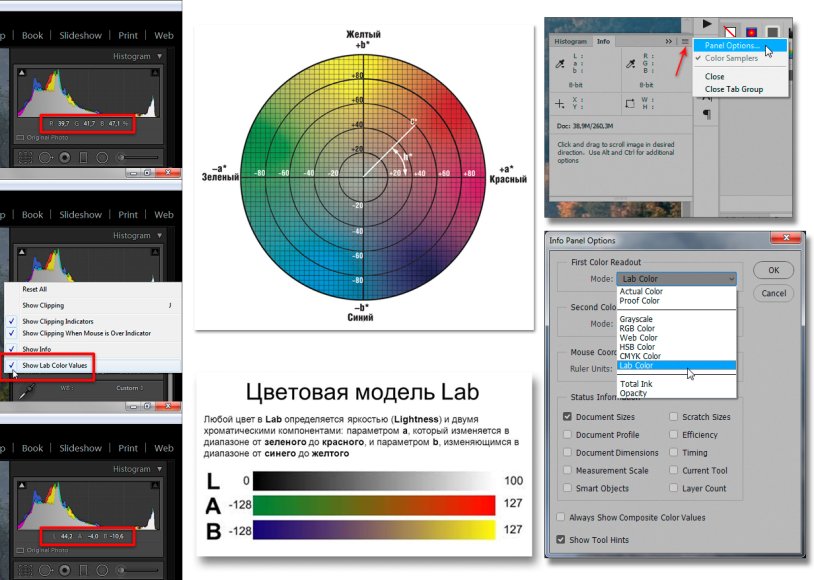Uncheck the Show Tool Hints checkbox
The height and width of the screenshot is (580, 814).
(560, 540)
